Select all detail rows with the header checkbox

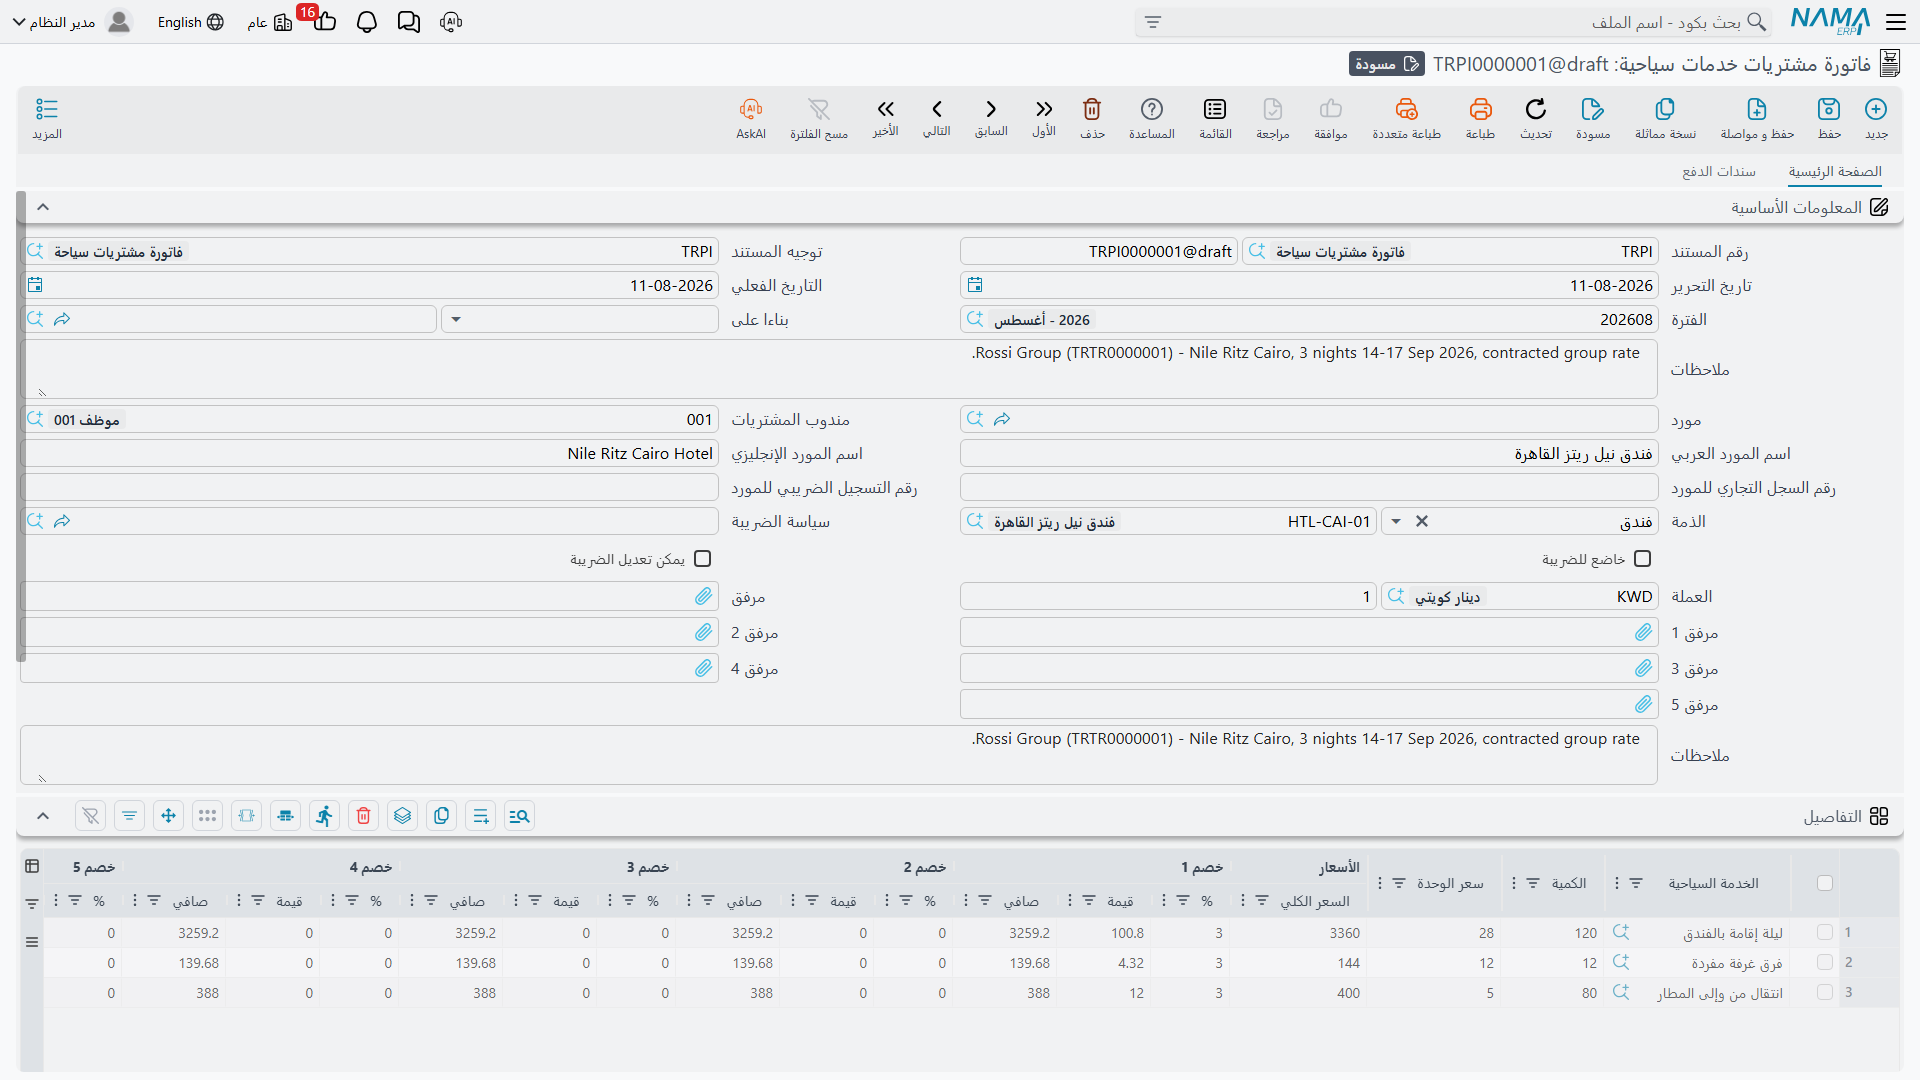coord(1825,883)
